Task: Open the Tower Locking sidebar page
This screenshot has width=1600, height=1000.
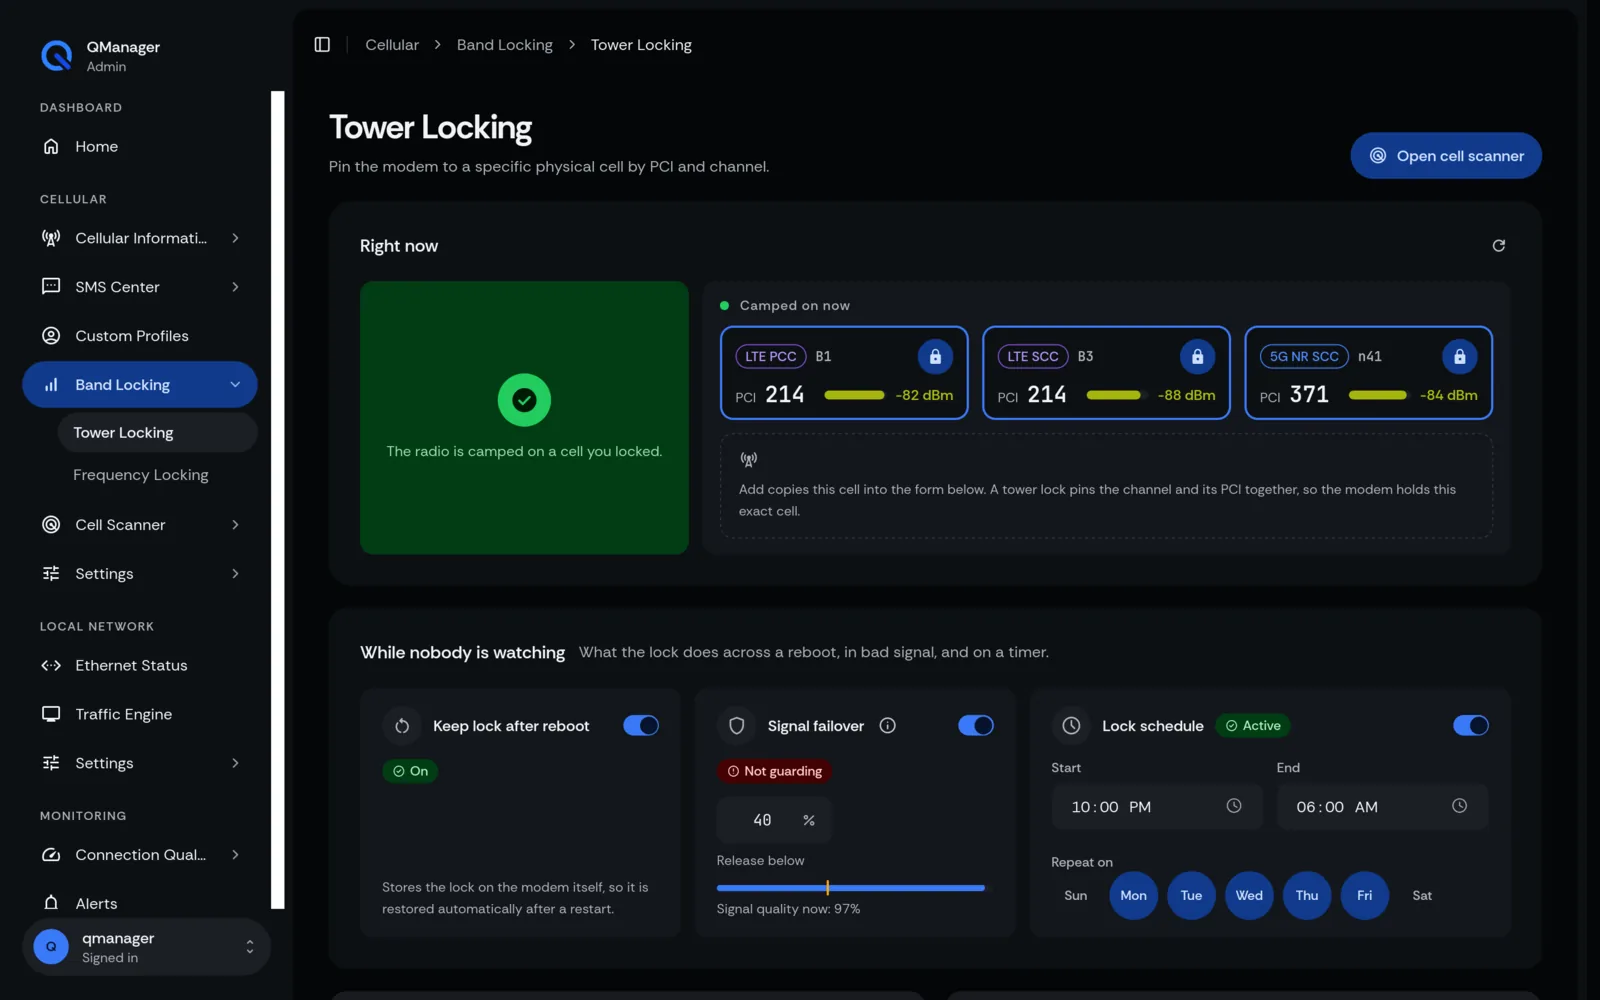Action: 157,433
